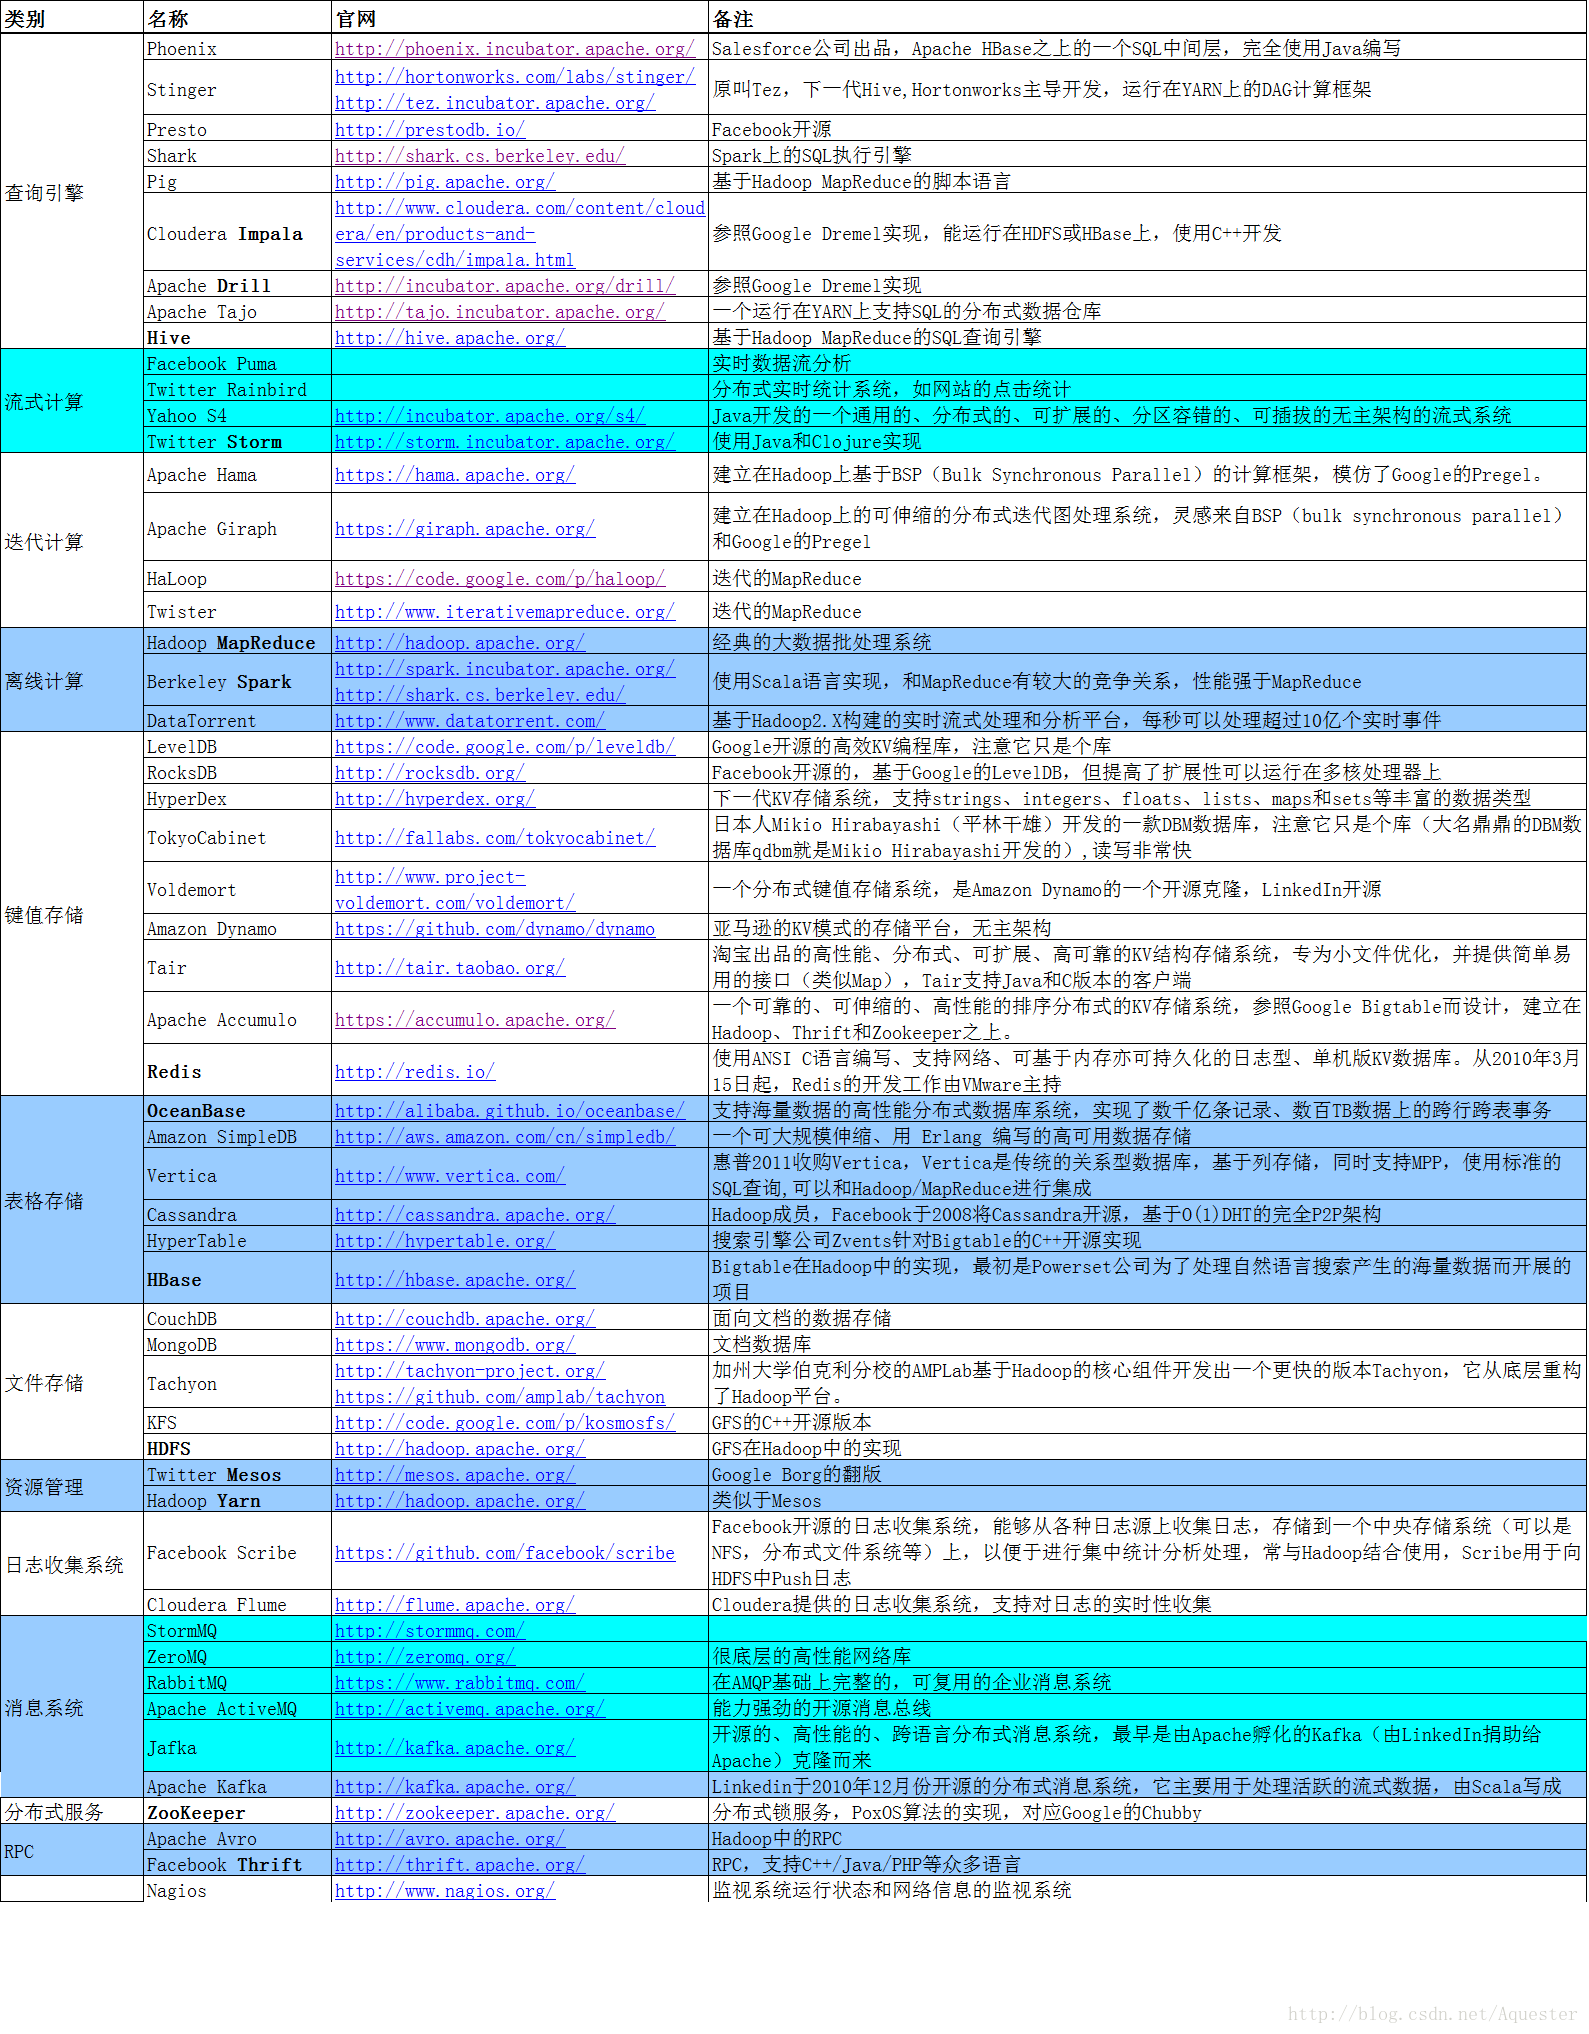This screenshot has width=1589, height=2034.
Task: Open the activemq.apache.org link
Action: tap(469, 1709)
